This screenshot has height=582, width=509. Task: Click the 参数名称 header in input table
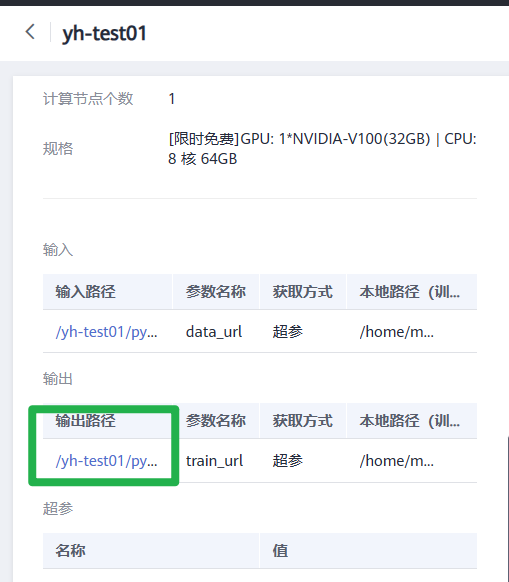point(216,292)
